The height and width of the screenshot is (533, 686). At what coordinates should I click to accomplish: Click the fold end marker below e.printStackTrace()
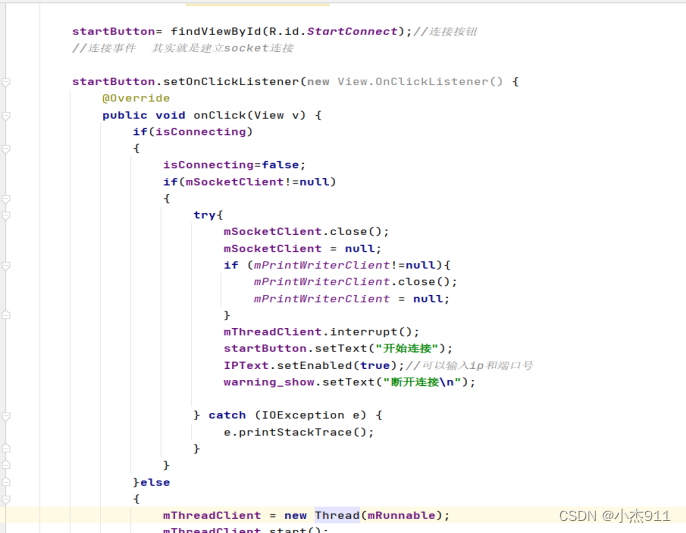6,448
